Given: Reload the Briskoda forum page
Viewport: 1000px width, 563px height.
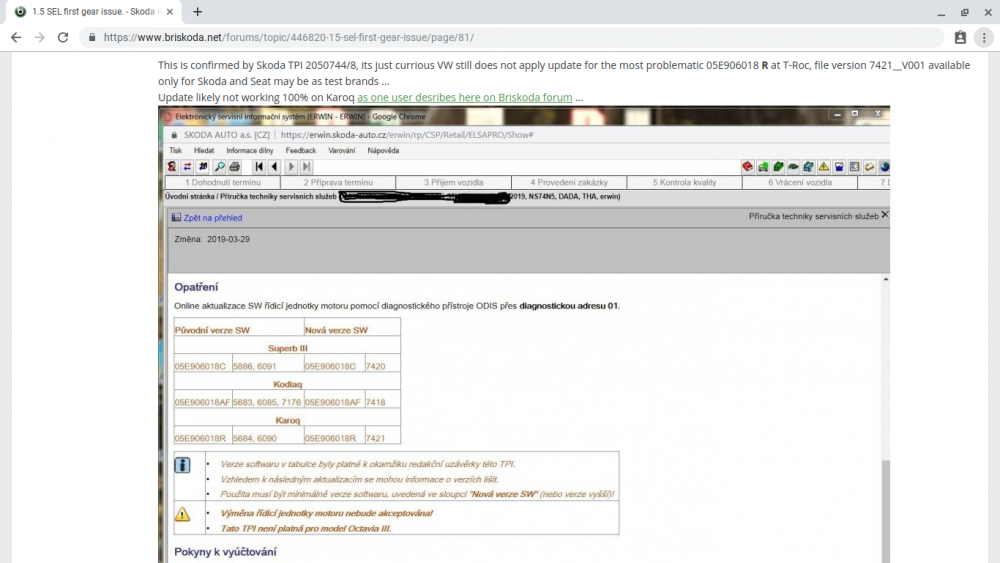Looking at the screenshot, I should pyautogui.click(x=62, y=38).
